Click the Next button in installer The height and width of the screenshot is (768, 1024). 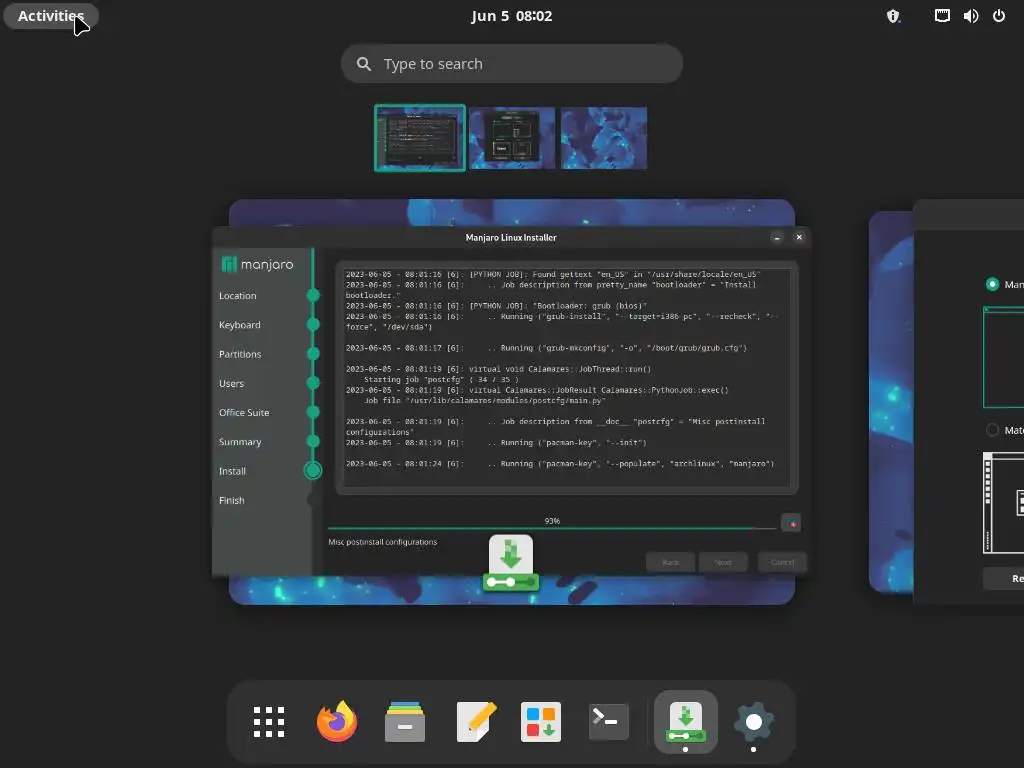pos(723,562)
